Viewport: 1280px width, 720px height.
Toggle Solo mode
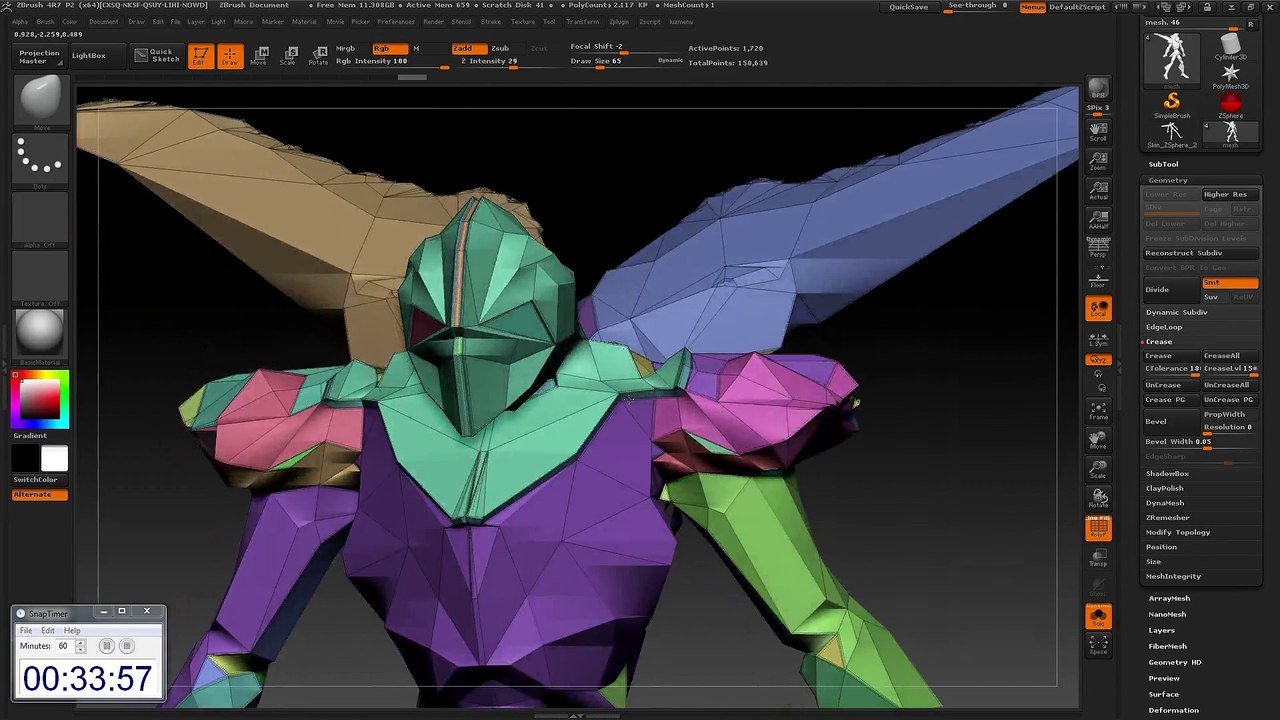tap(1098, 617)
